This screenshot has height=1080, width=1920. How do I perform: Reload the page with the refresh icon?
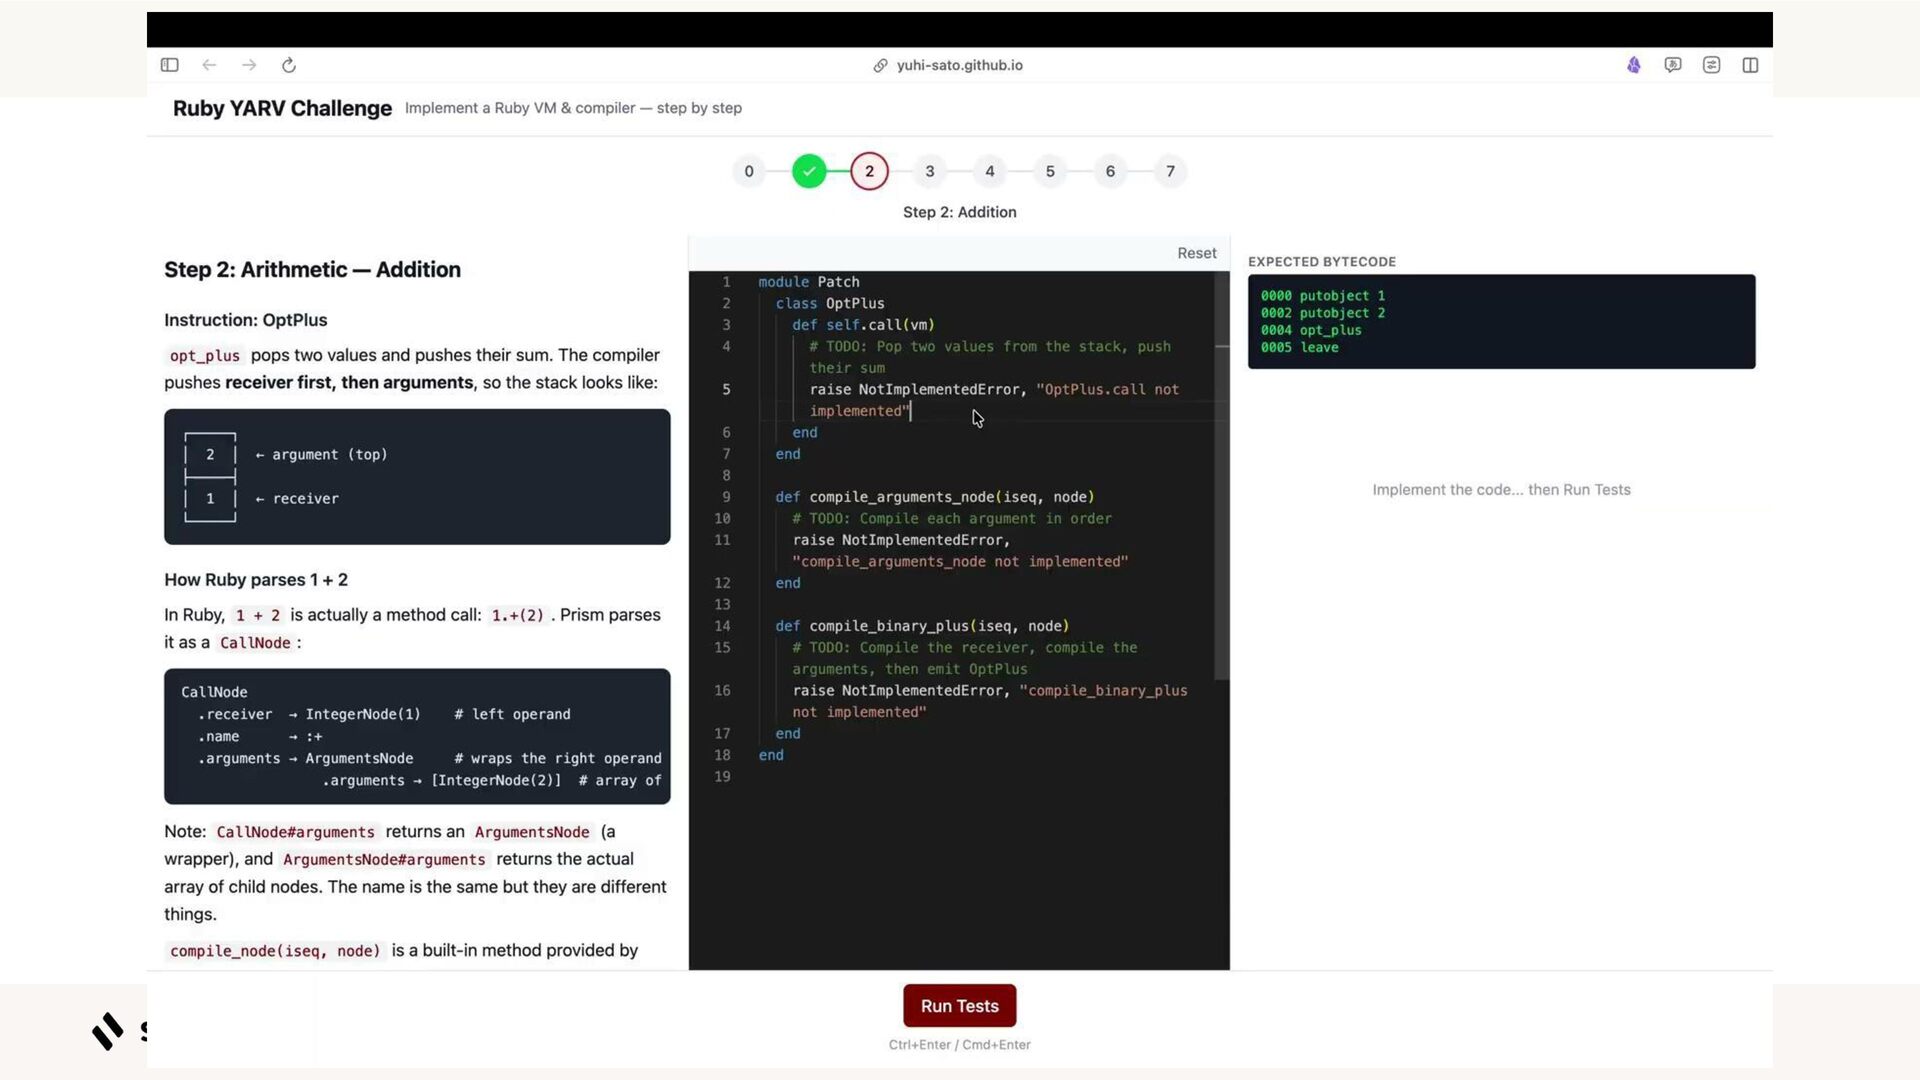289,65
